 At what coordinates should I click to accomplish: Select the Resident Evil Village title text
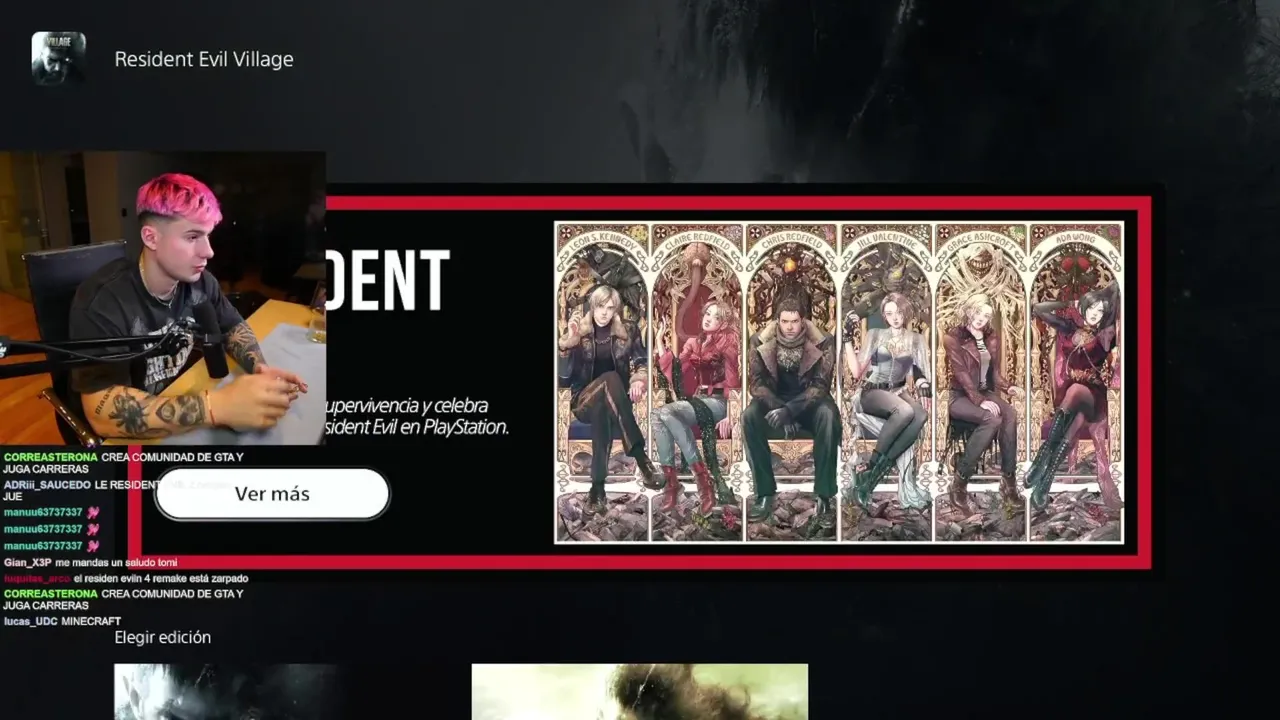pyautogui.click(x=204, y=59)
